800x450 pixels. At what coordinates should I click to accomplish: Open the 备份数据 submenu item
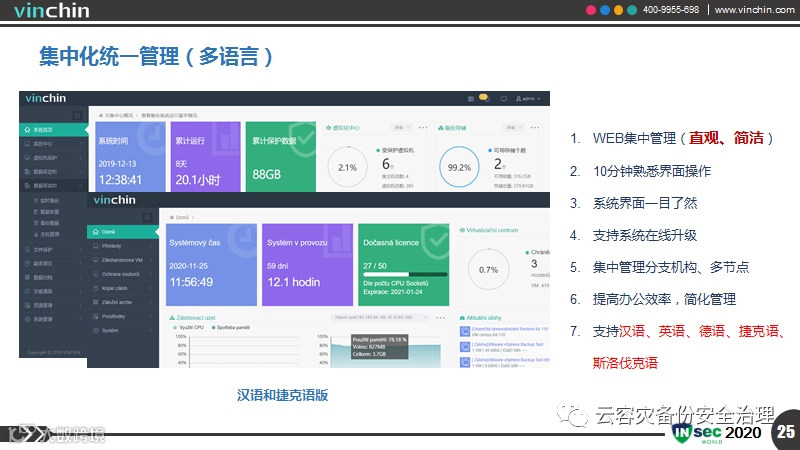47,223
